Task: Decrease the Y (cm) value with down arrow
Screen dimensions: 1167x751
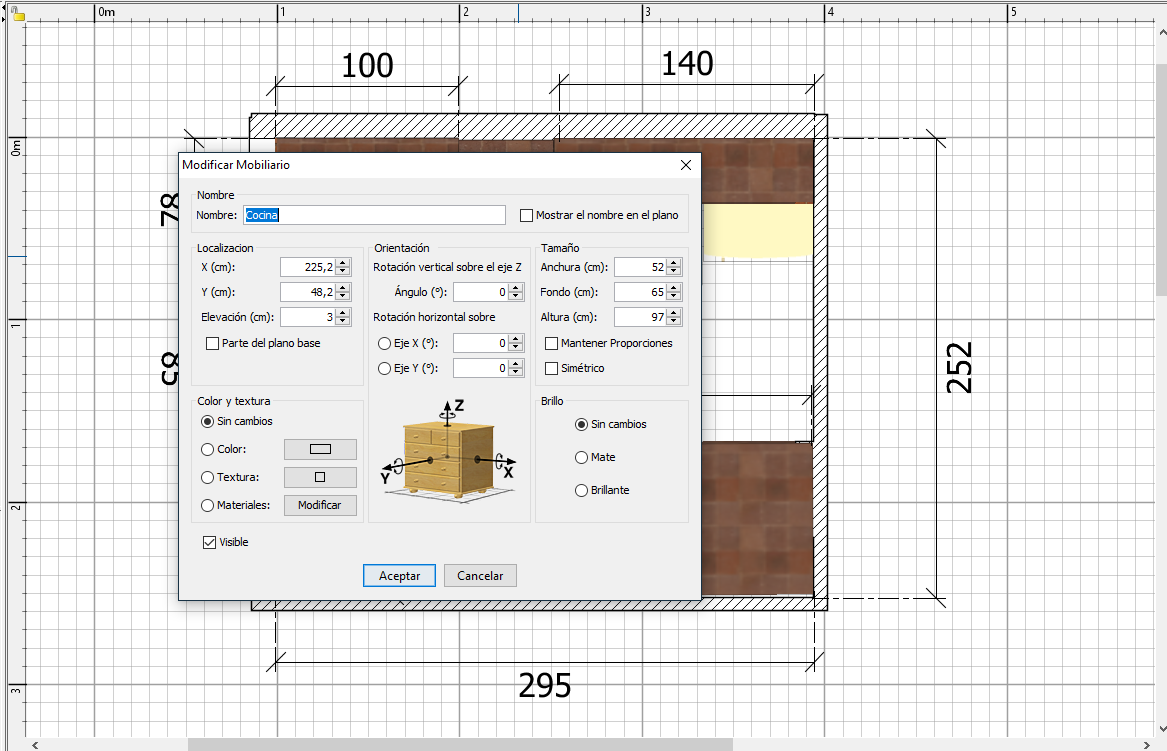Action: click(x=343, y=297)
